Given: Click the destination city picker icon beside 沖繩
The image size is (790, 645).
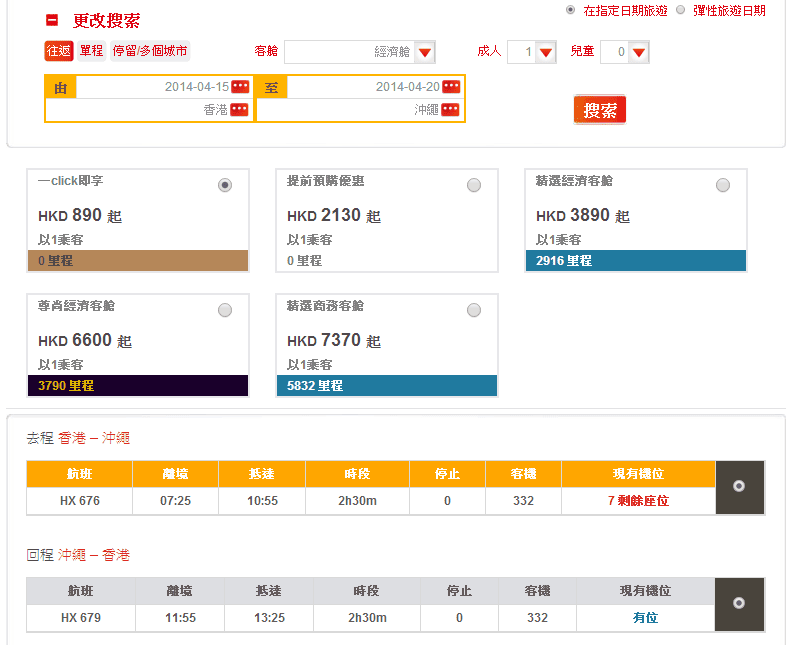Looking at the screenshot, I should coord(451,110).
